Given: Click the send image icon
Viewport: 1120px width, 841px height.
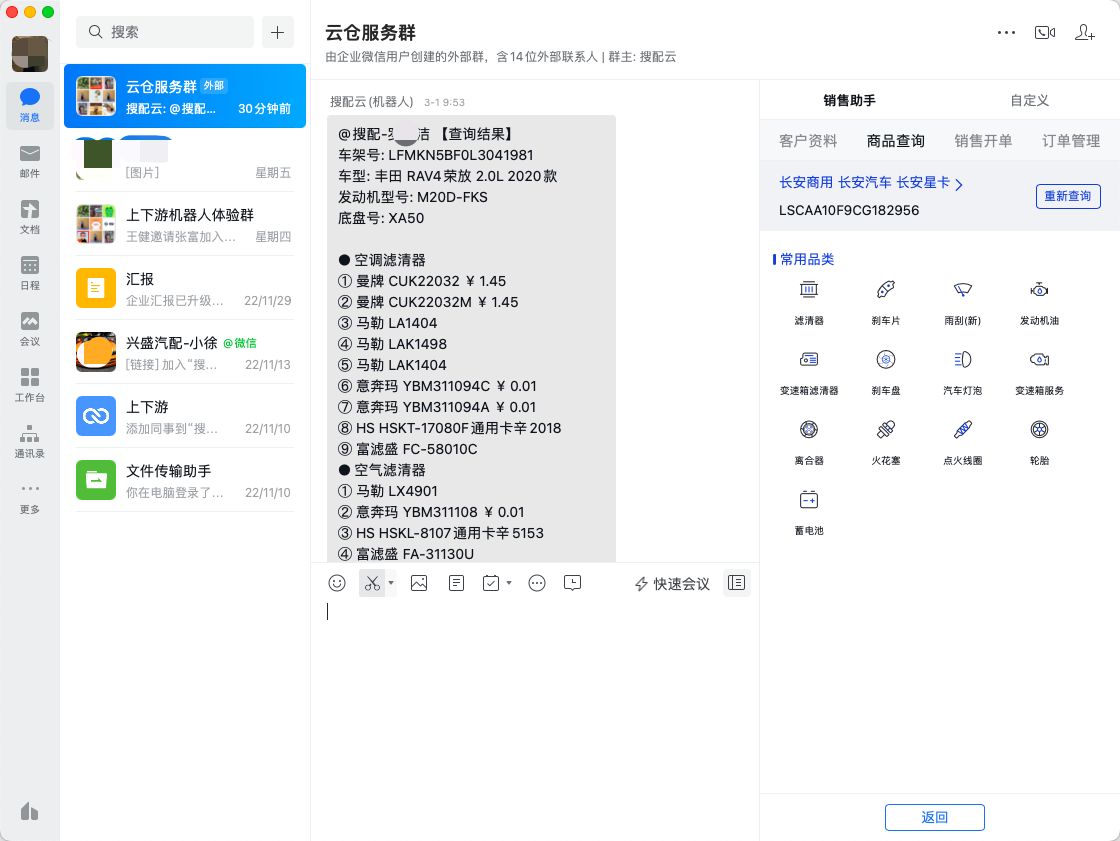Looking at the screenshot, I should coord(419,583).
